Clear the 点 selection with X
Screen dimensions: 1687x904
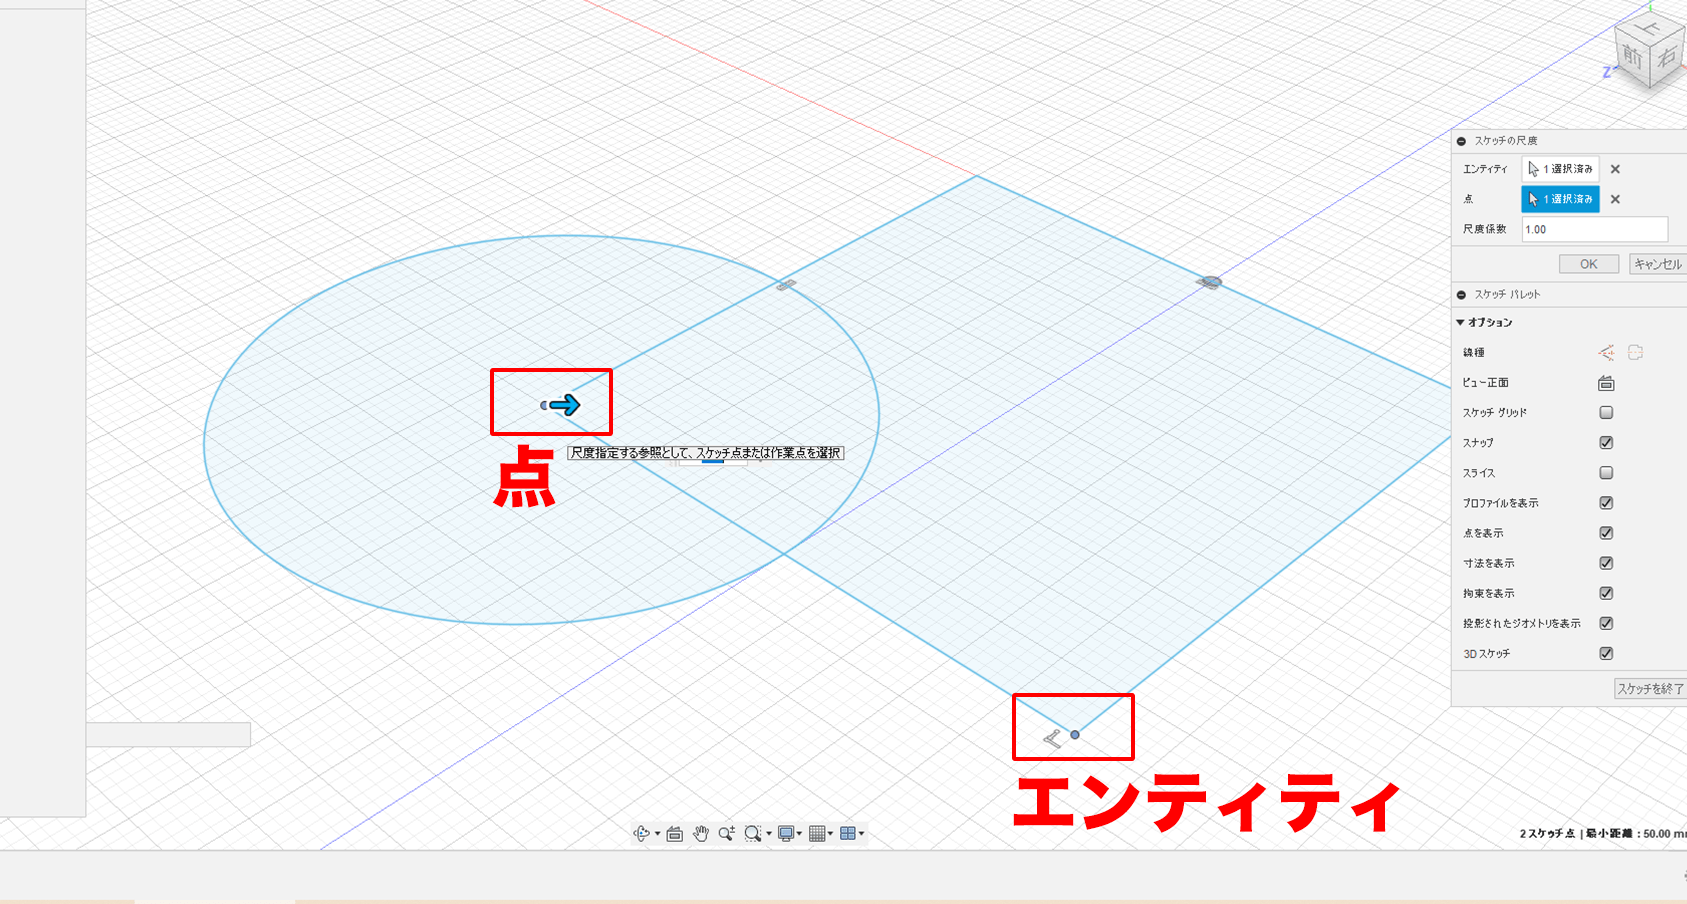tap(1615, 200)
